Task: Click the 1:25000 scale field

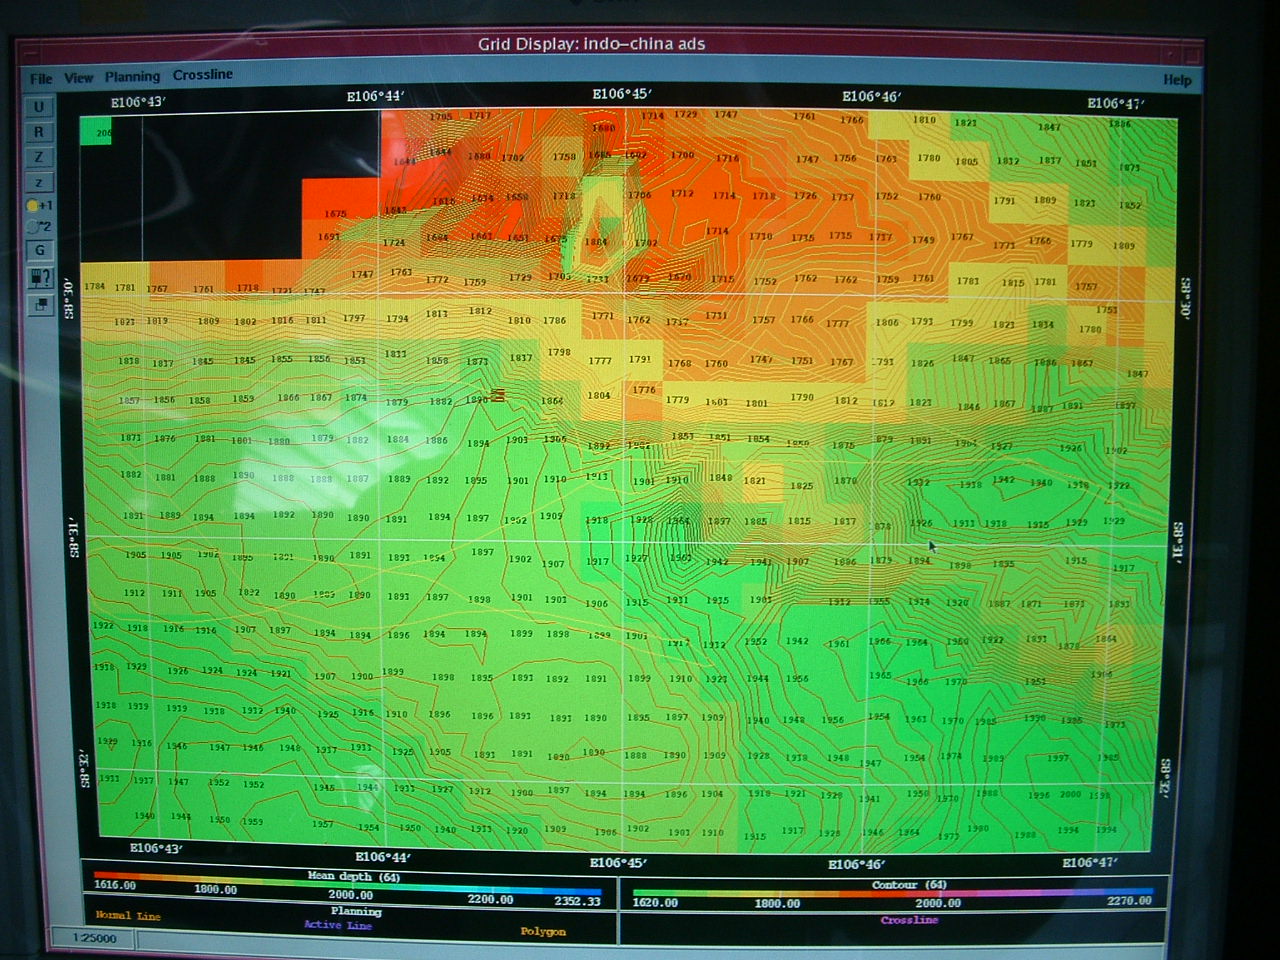Action: [94, 938]
